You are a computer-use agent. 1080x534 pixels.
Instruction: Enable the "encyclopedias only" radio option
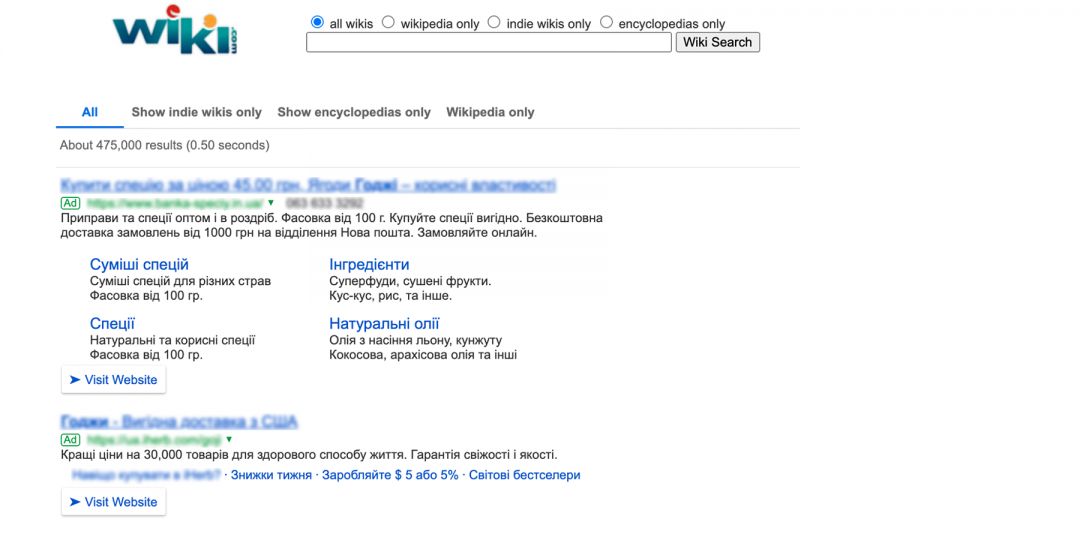tap(606, 22)
